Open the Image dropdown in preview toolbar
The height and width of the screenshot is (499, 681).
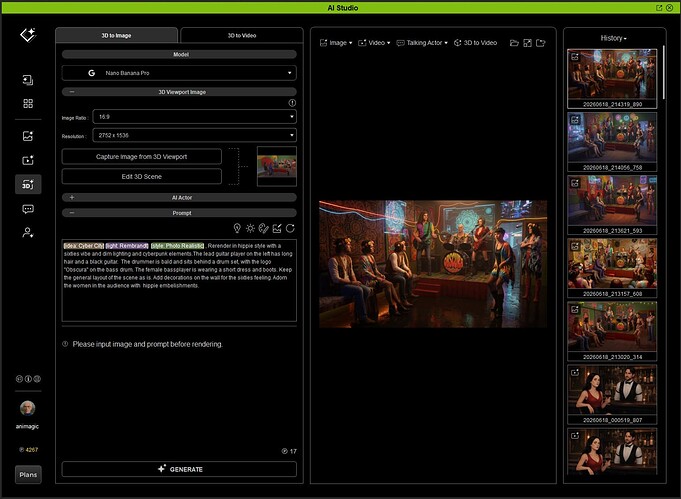click(x=336, y=43)
